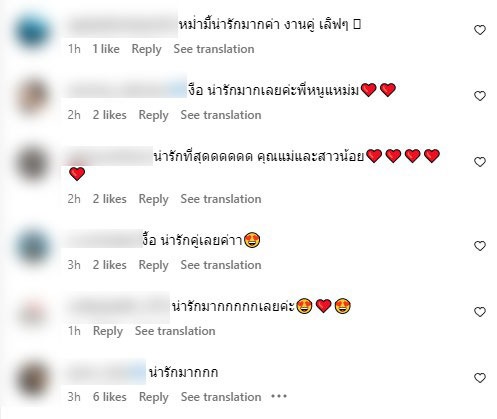Like the 'น่ารักมากกกกกเลยค่ะ' comment heart
497x419 pixels.
[480, 312]
